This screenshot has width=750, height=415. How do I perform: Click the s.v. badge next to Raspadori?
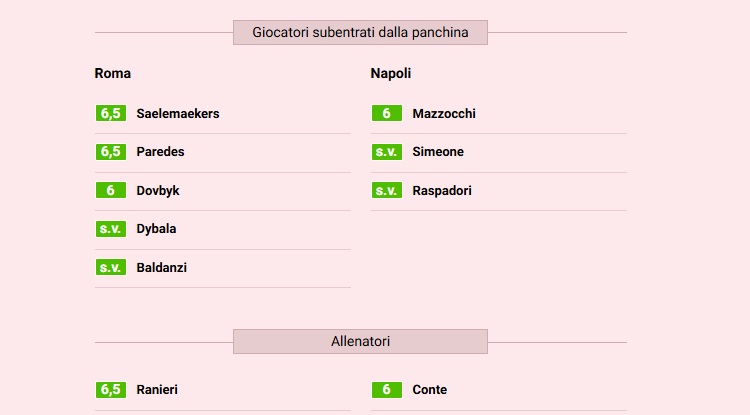coord(386,190)
